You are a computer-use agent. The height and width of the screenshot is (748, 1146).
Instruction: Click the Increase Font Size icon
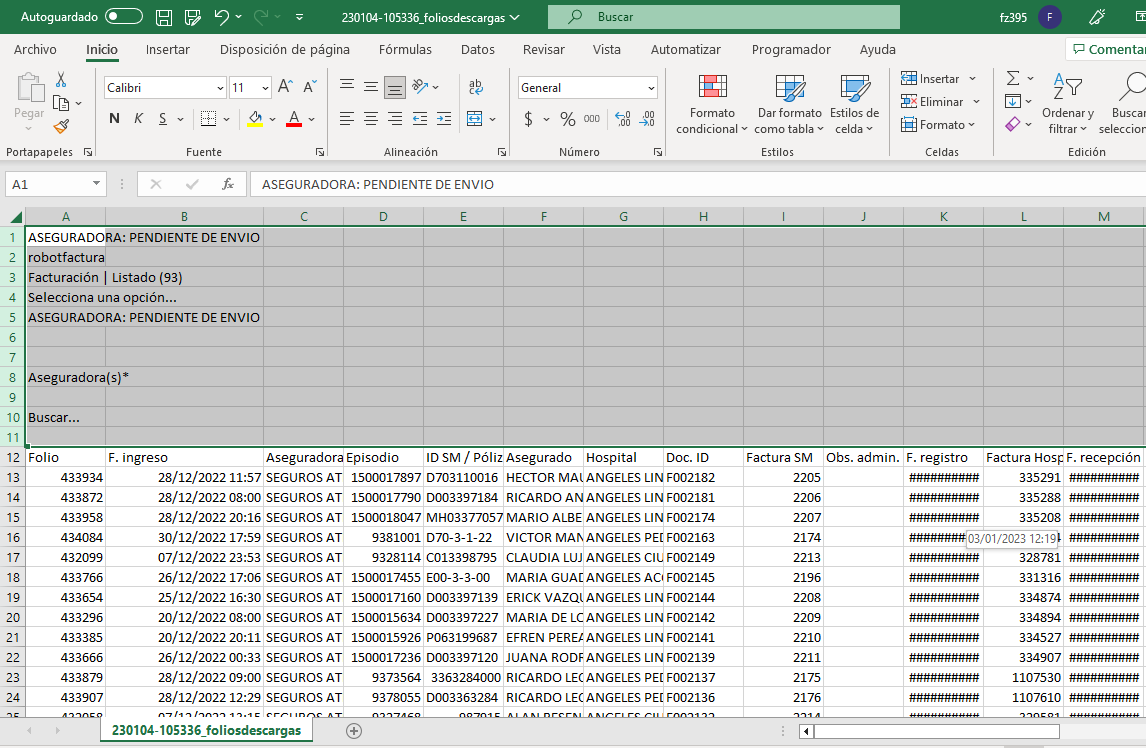[x=285, y=88]
